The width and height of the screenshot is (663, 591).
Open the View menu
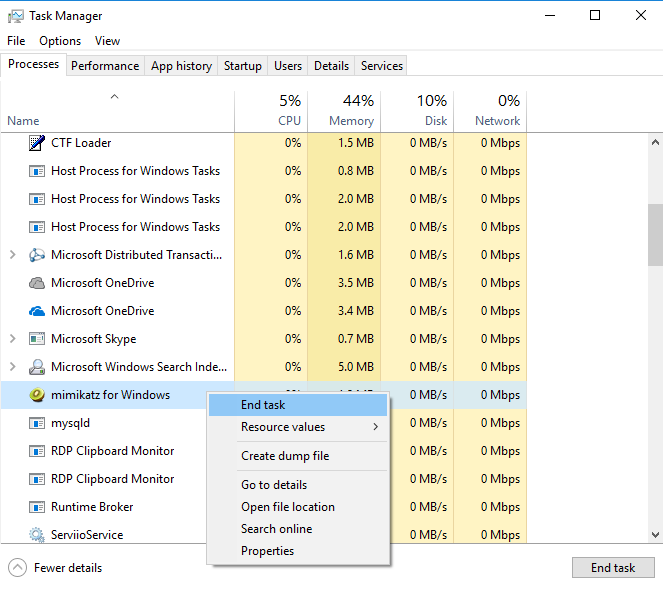(x=107, y=41)
